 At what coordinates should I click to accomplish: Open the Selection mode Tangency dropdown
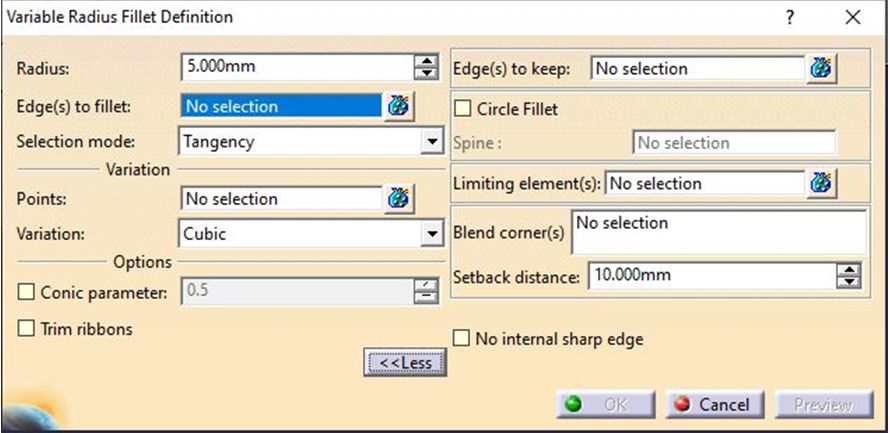click(432, 142)
